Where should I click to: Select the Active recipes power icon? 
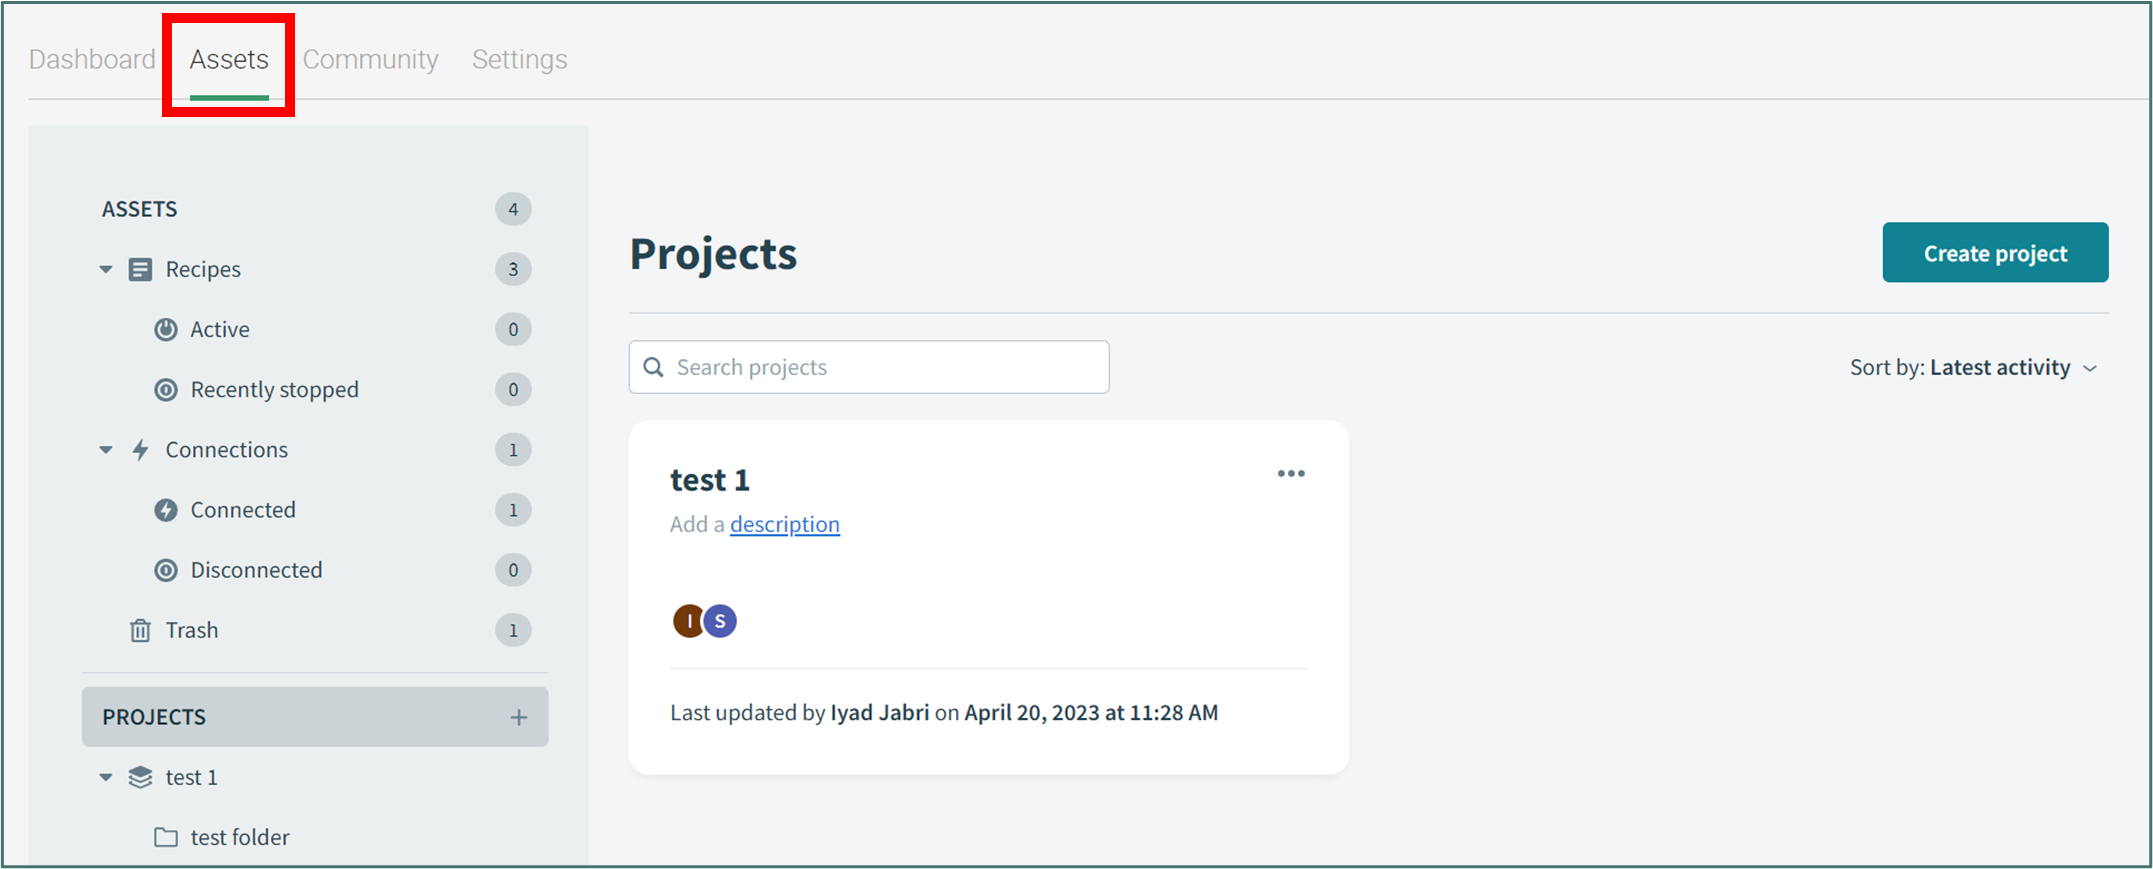166,329
